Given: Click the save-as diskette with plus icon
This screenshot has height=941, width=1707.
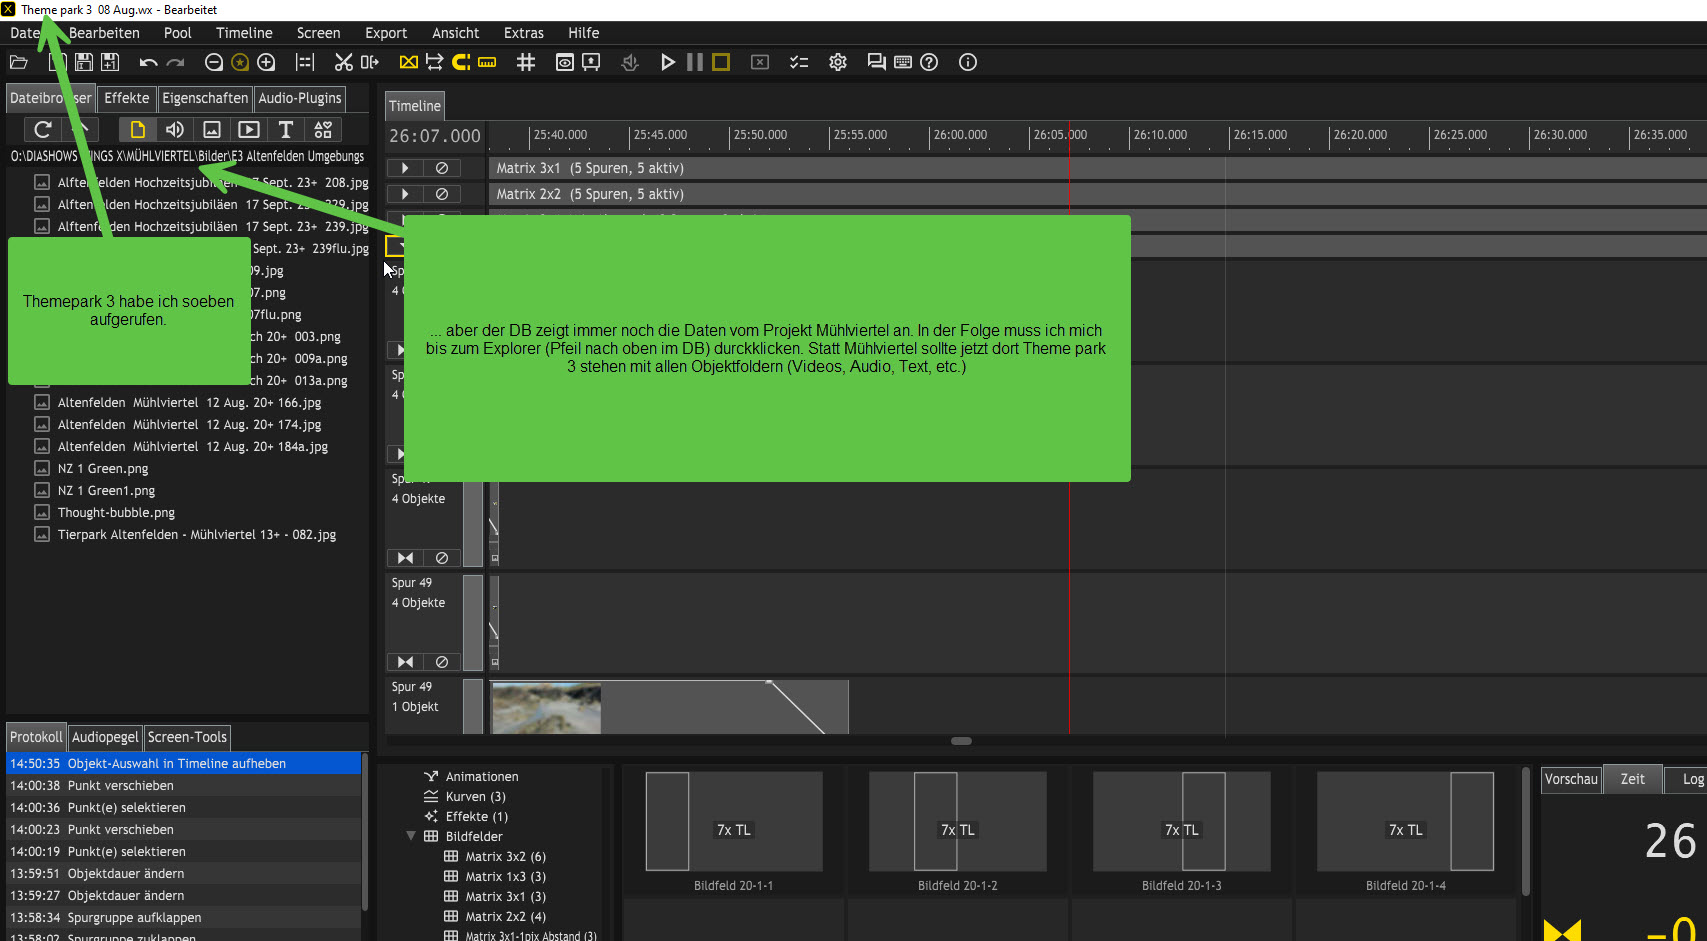Looking at the screenshot, I should coord(110,62).
